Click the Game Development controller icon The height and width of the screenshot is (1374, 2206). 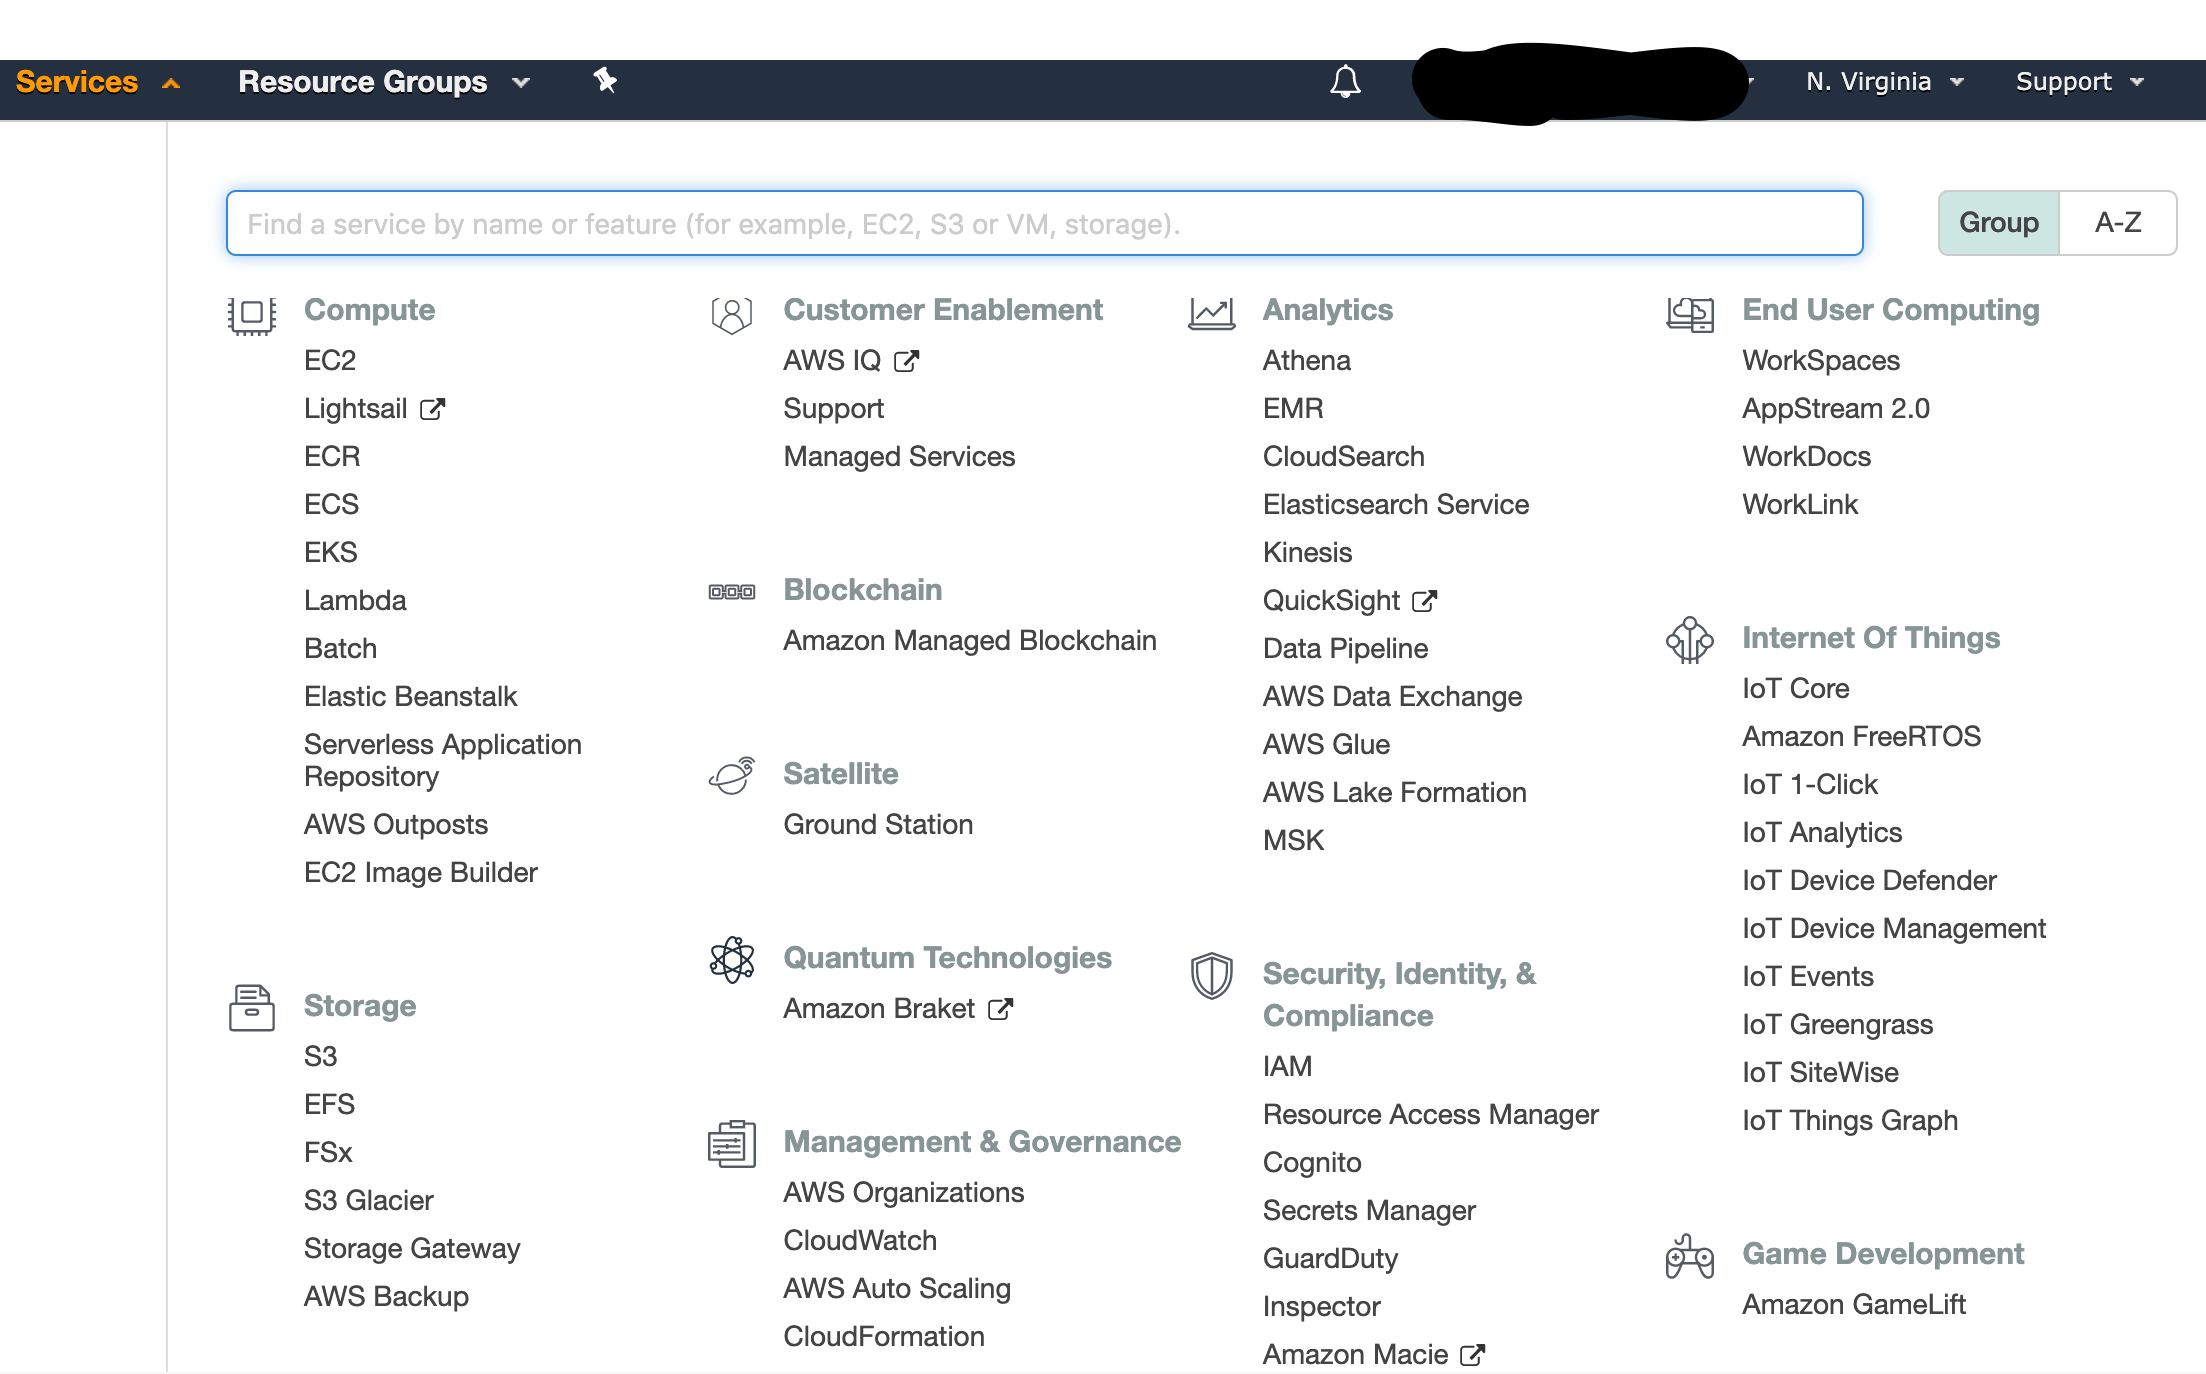(x=1690, y=1256)
